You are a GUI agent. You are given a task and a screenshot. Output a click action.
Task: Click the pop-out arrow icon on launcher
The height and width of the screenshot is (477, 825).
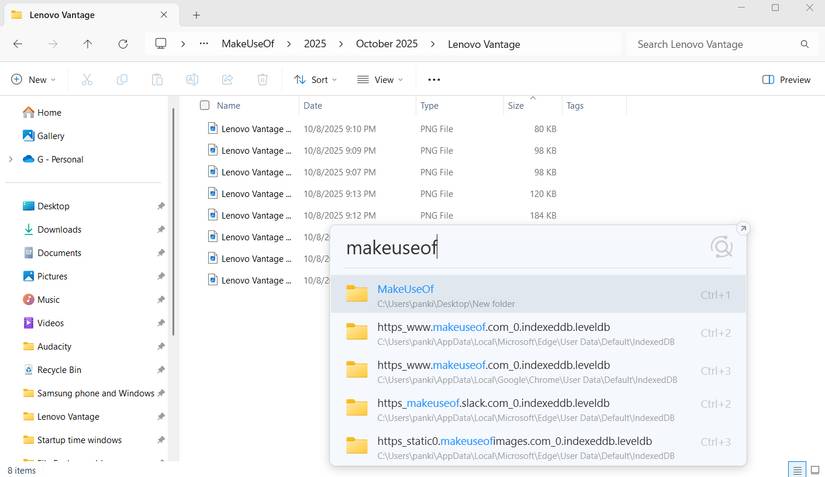(743, 228)
